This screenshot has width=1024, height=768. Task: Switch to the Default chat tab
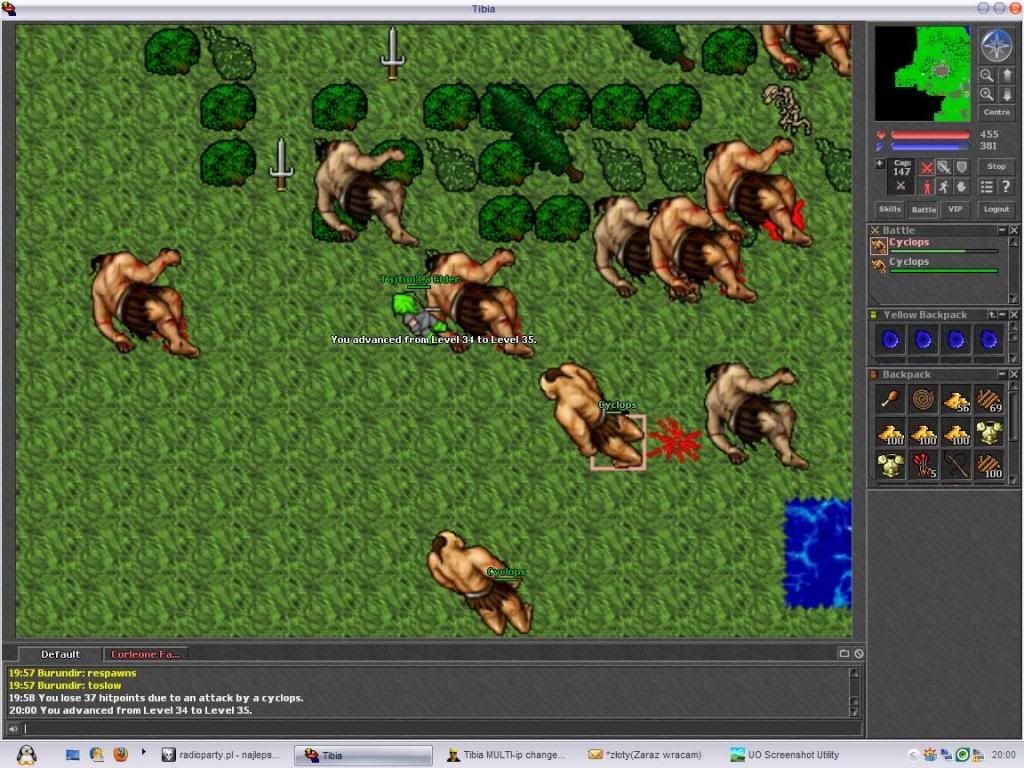click(x=60, y=654)
